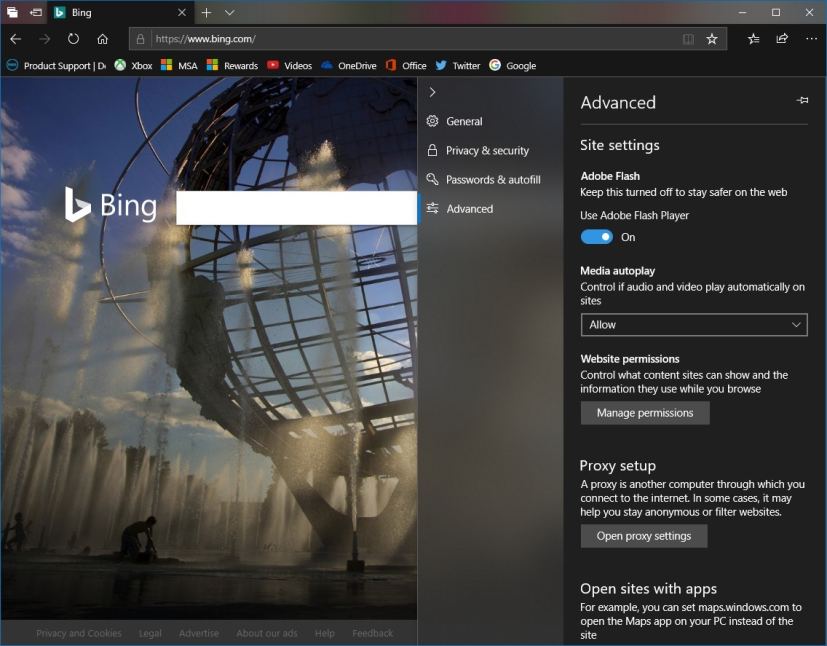Screen dimensions: 827x646
Task: Open the Media autoplay dropdown
Action: [693, 324]
